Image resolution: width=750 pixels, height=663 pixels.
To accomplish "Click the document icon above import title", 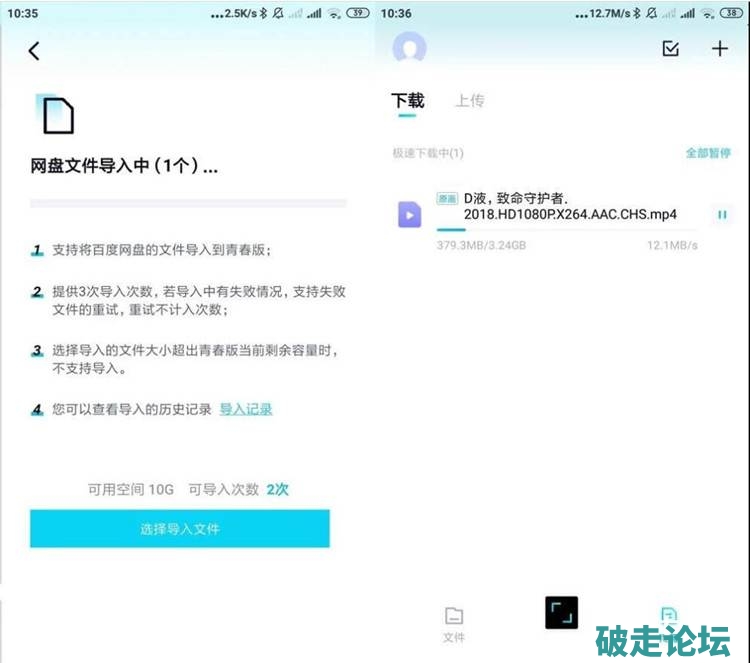I will click(x=58, y=116).
